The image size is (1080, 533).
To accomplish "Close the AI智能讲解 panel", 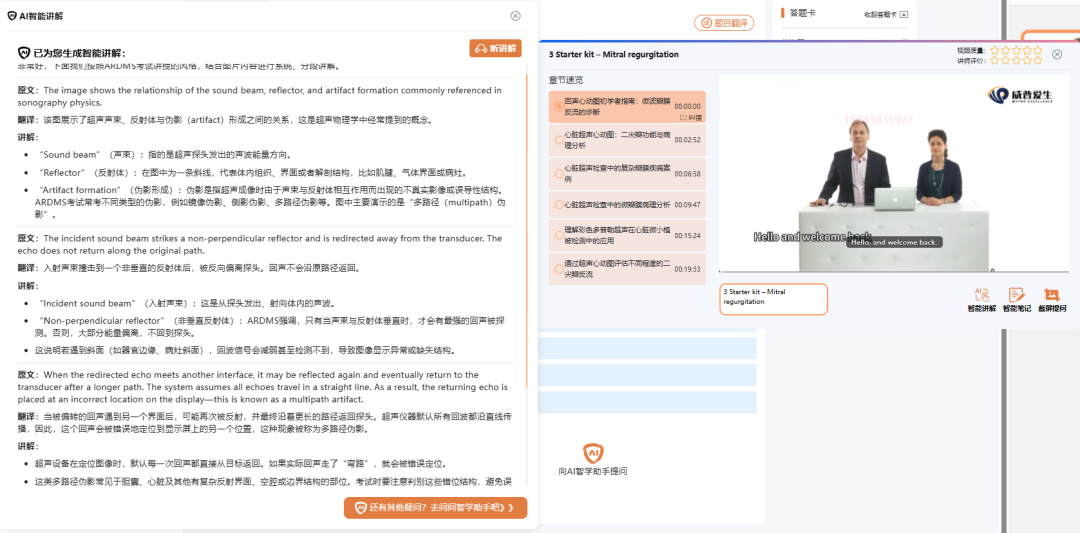I will pyautogui.click(x=515, y=15).
